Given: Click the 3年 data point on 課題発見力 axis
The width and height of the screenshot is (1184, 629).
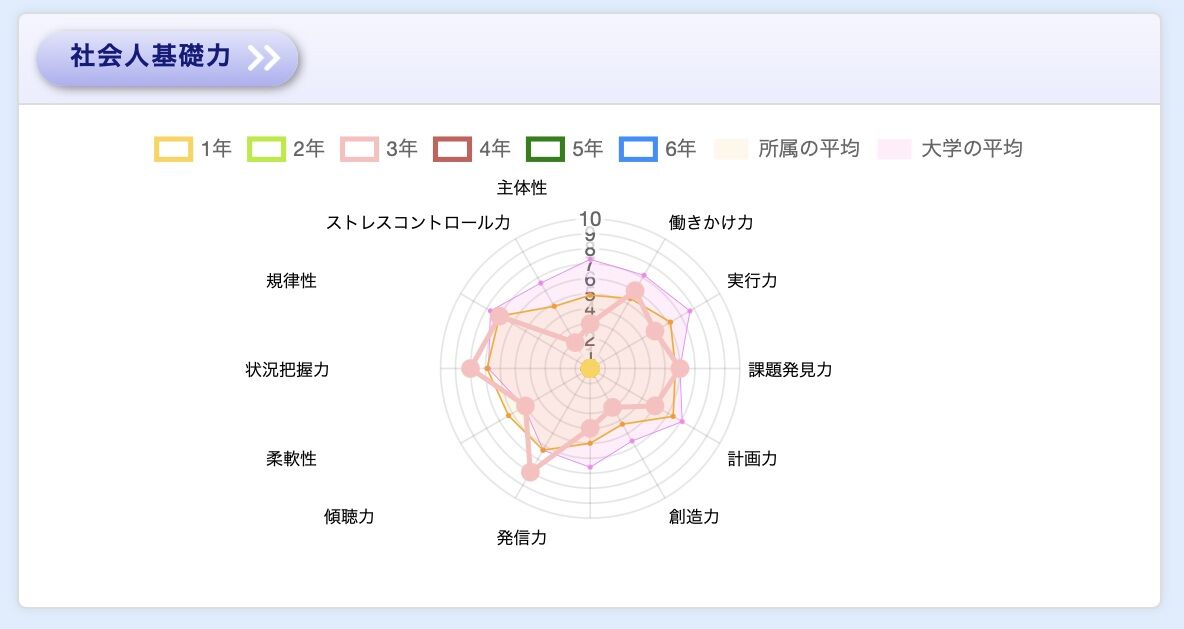Looking at the screenshot, I should click(680, 369).
